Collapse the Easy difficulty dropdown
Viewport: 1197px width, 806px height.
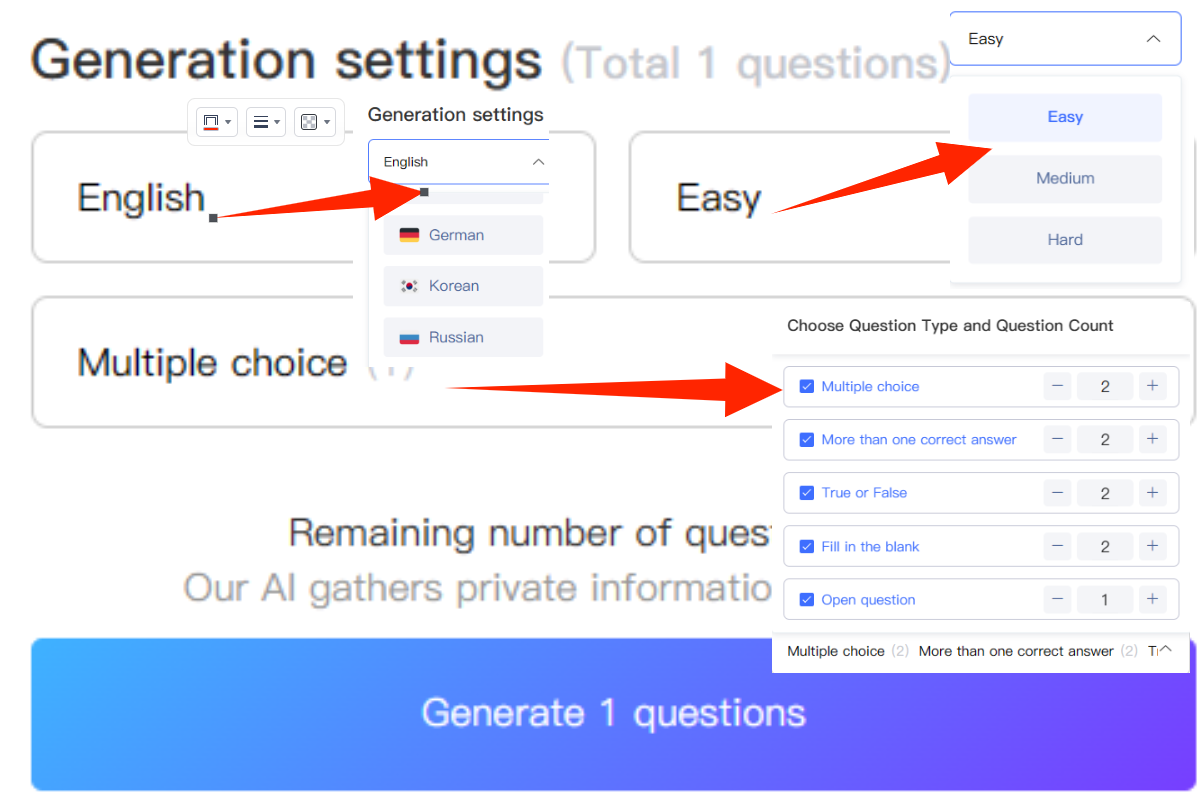coord(1153,39)
